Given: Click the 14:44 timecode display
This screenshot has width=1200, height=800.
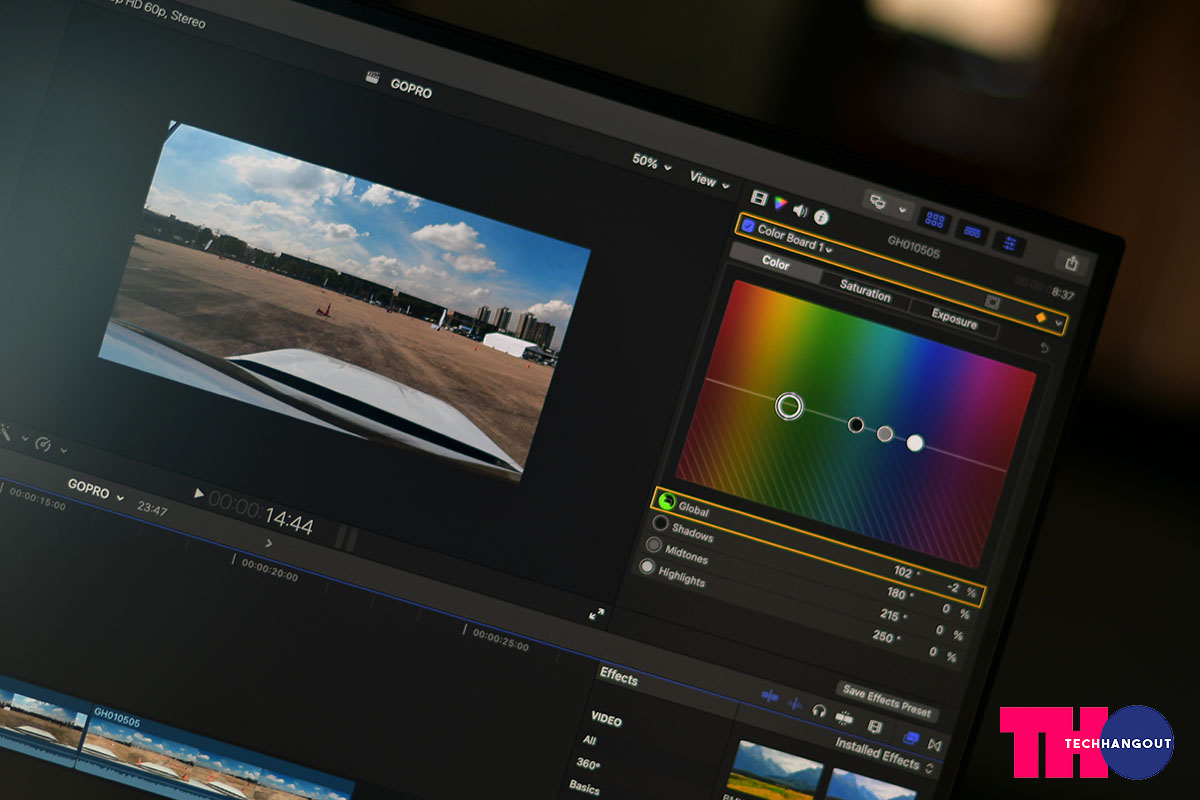Looking at the screenshot, I should click(289, 523).
